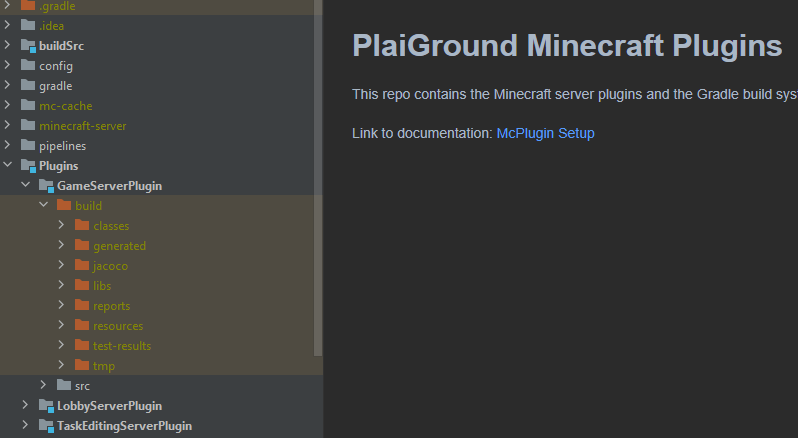Expand the src folder
This screenshot has width=798, height=438.
[x=43, y=385]
